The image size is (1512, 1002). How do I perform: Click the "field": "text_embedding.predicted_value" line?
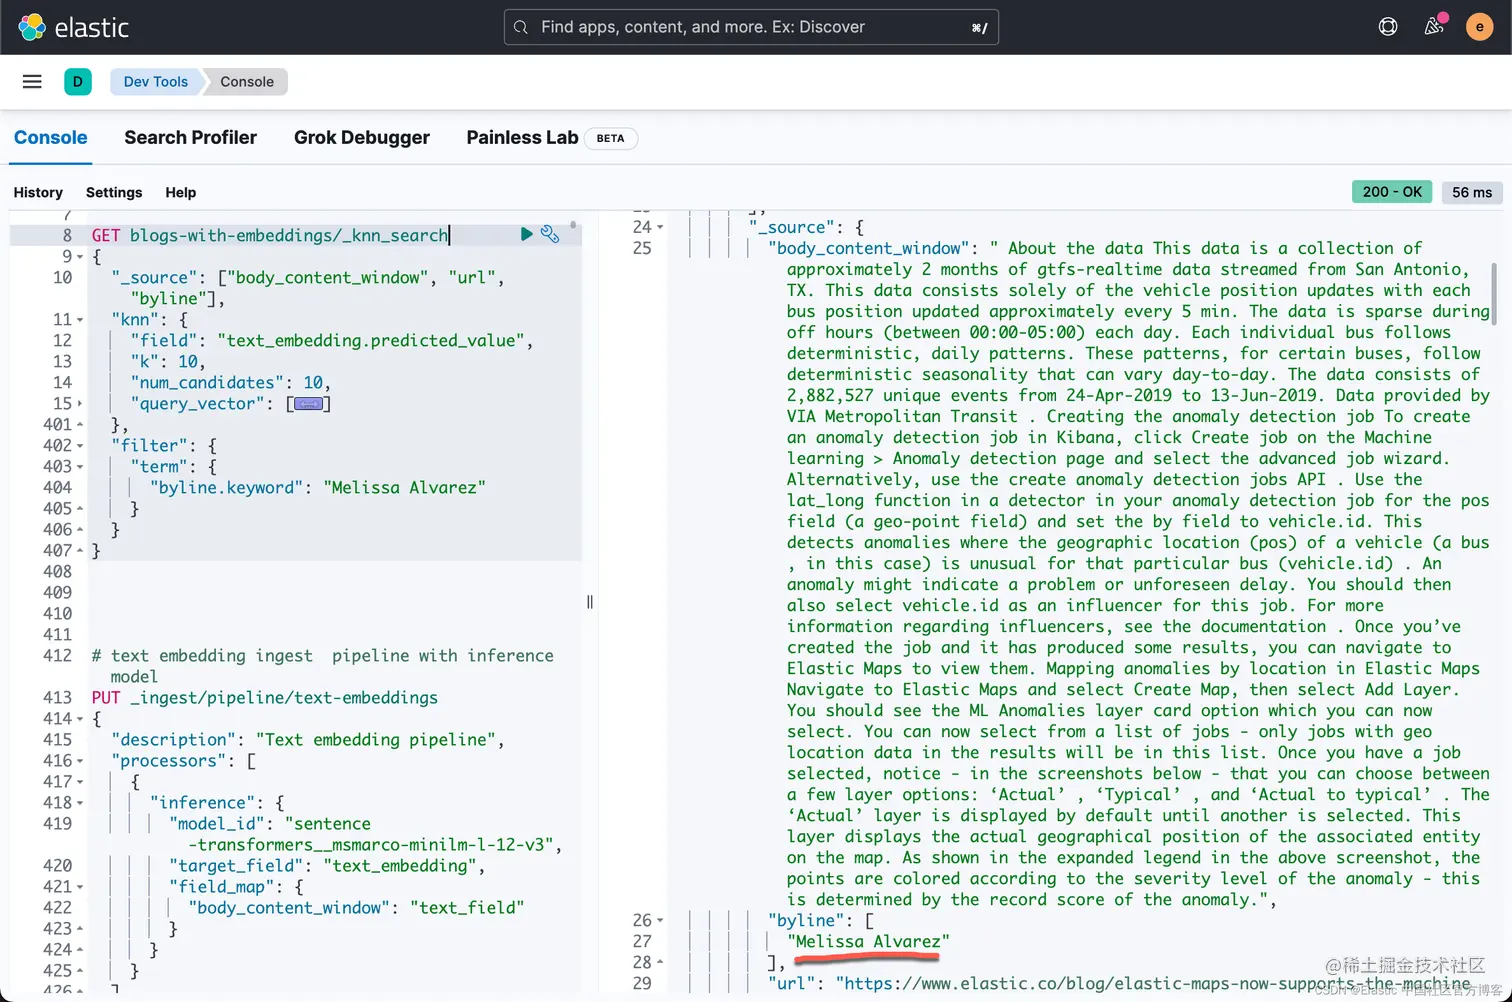pos(332,341)
